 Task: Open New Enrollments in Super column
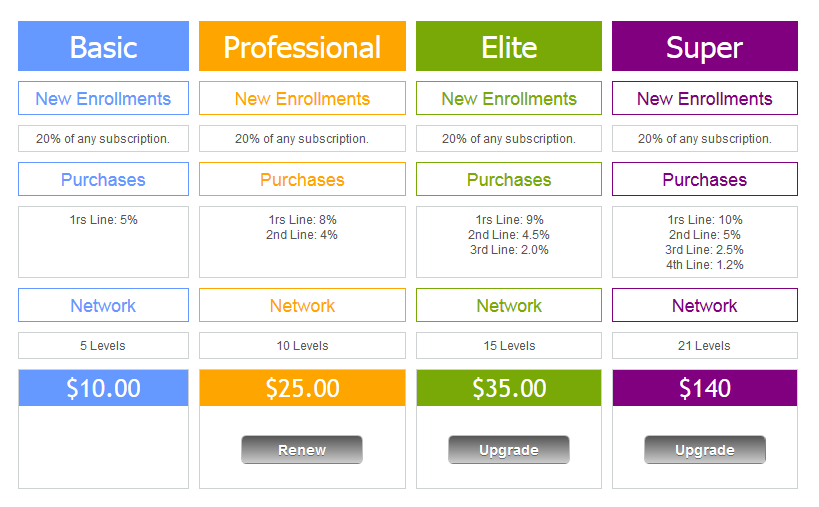click(704, 99)
